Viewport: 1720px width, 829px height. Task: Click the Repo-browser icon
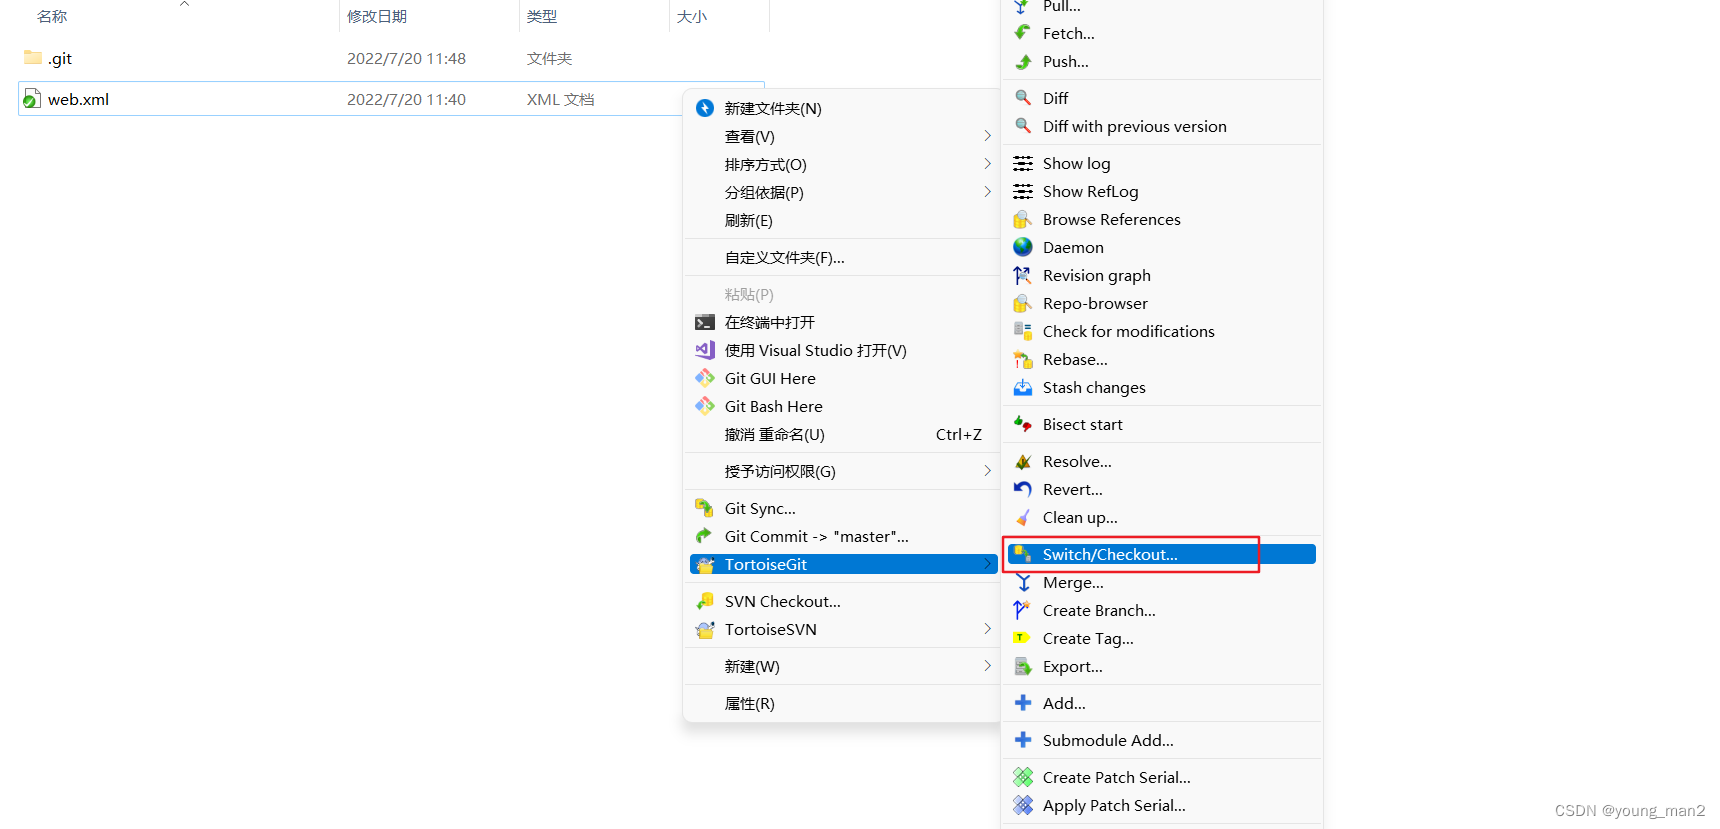(x=1023, y=303)
